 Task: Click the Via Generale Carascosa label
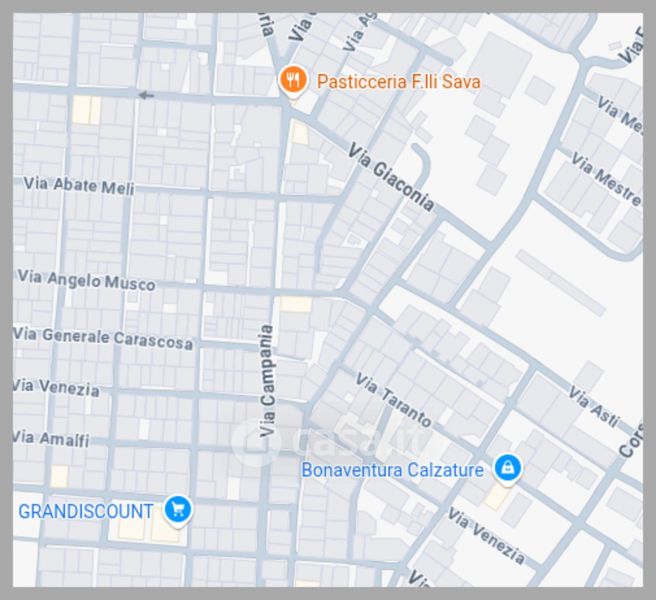tap(103, 338)
